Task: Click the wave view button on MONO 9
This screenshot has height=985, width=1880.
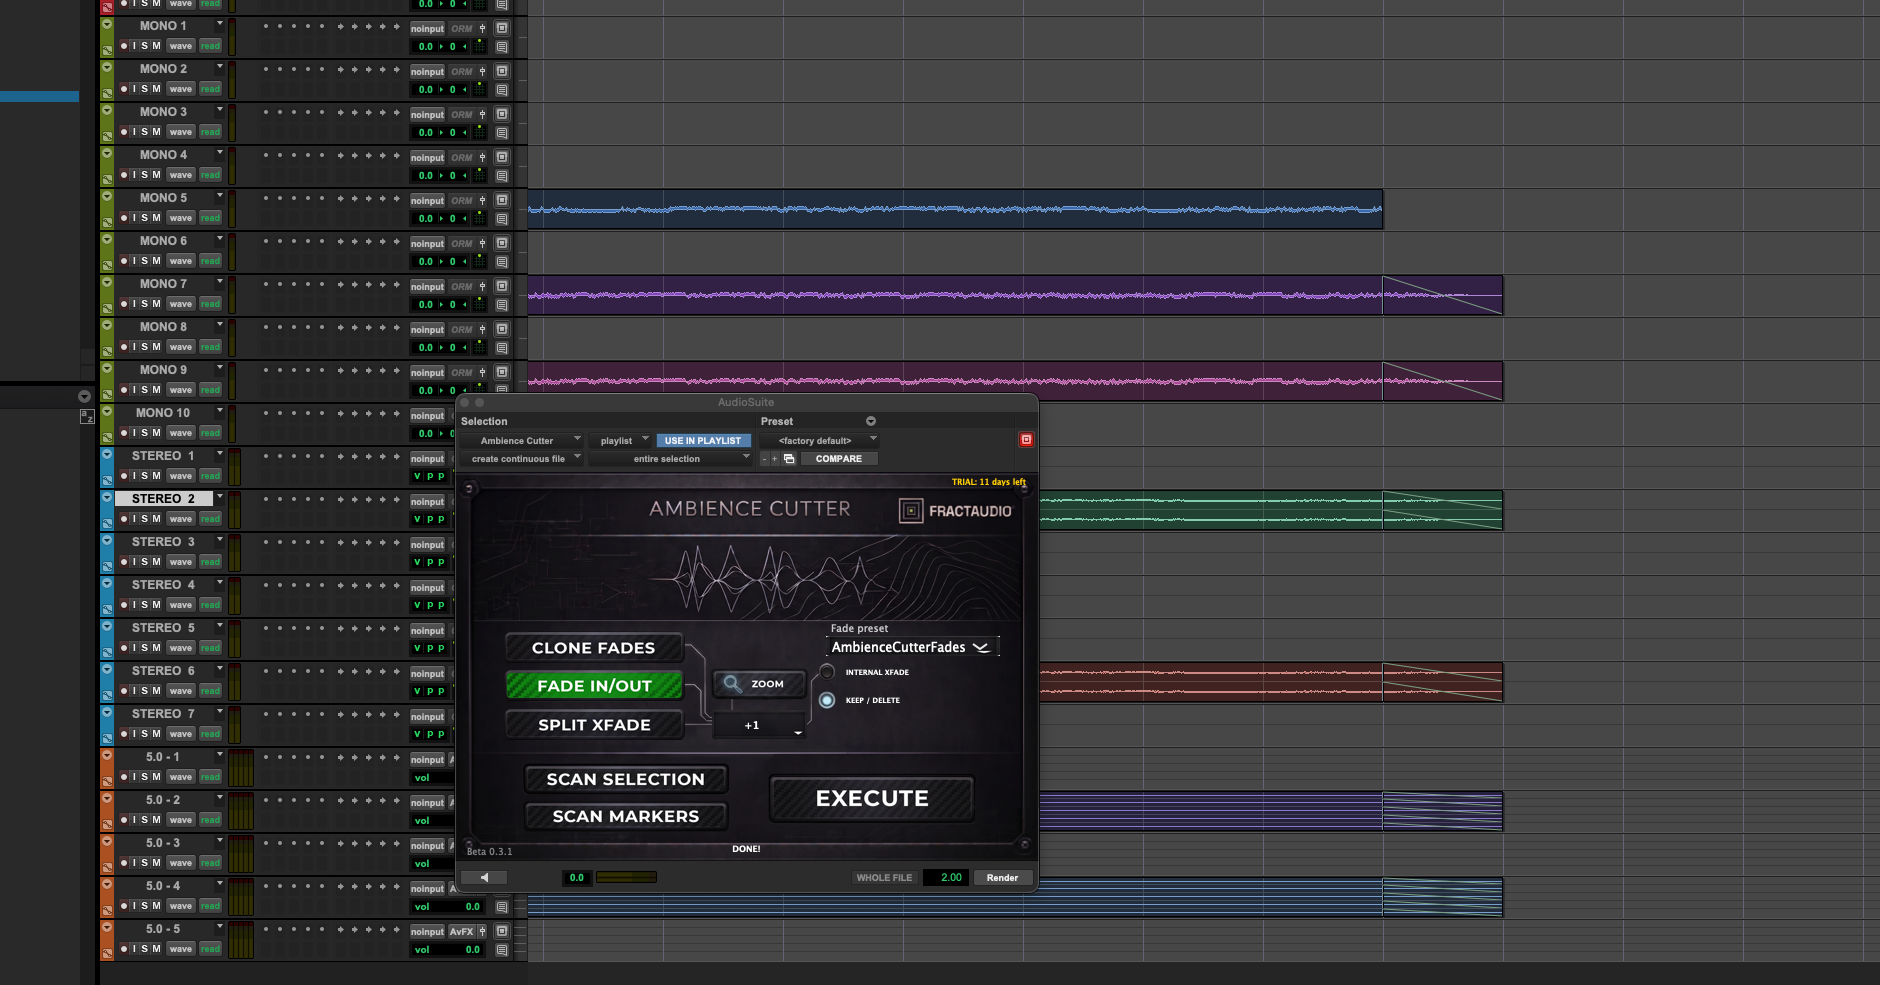Action: click(x=180, y=390)
